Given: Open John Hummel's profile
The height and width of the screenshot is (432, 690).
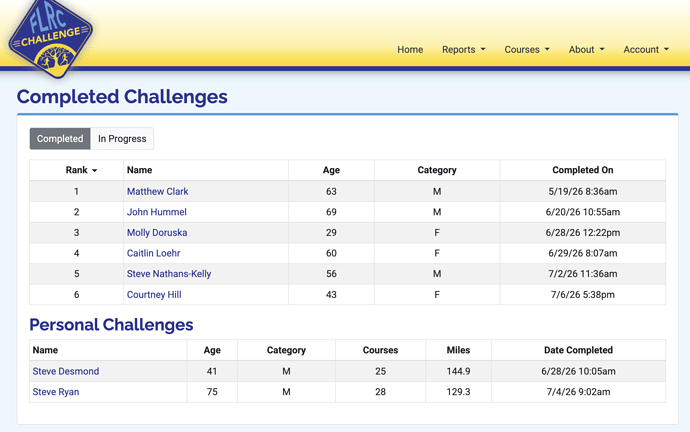Looking at the screenshot, I should click(157, 212).
